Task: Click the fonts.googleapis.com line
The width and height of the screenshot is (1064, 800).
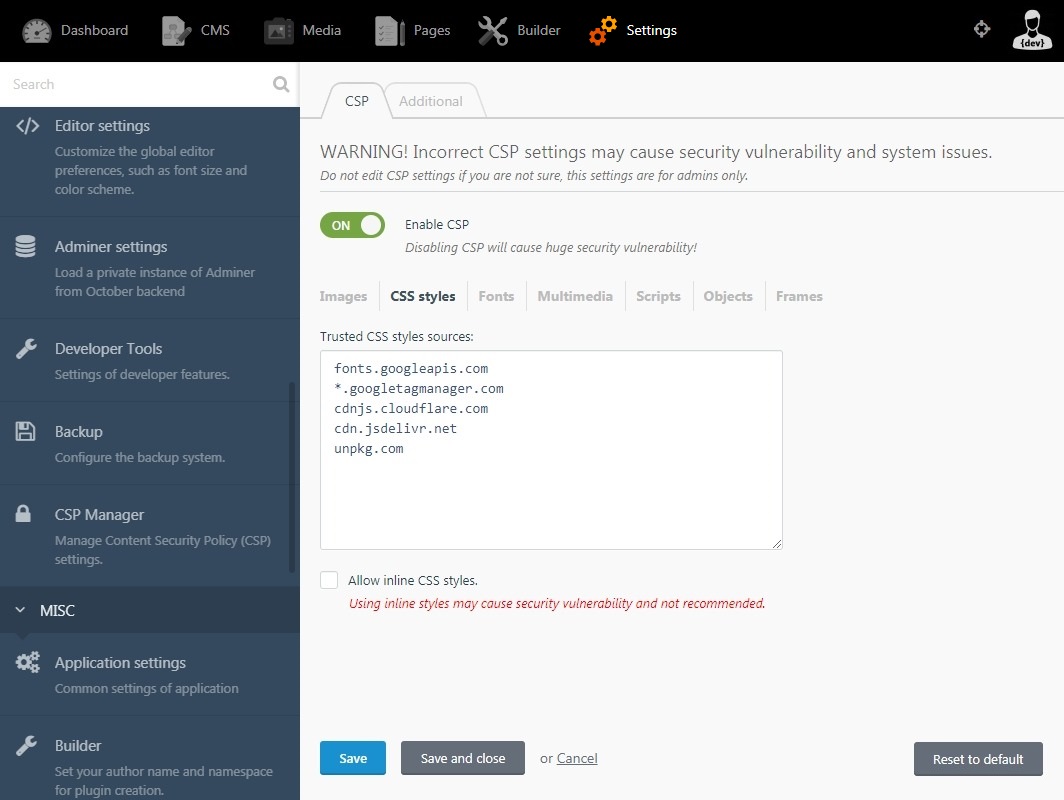Action: click(x=411, y=368)
